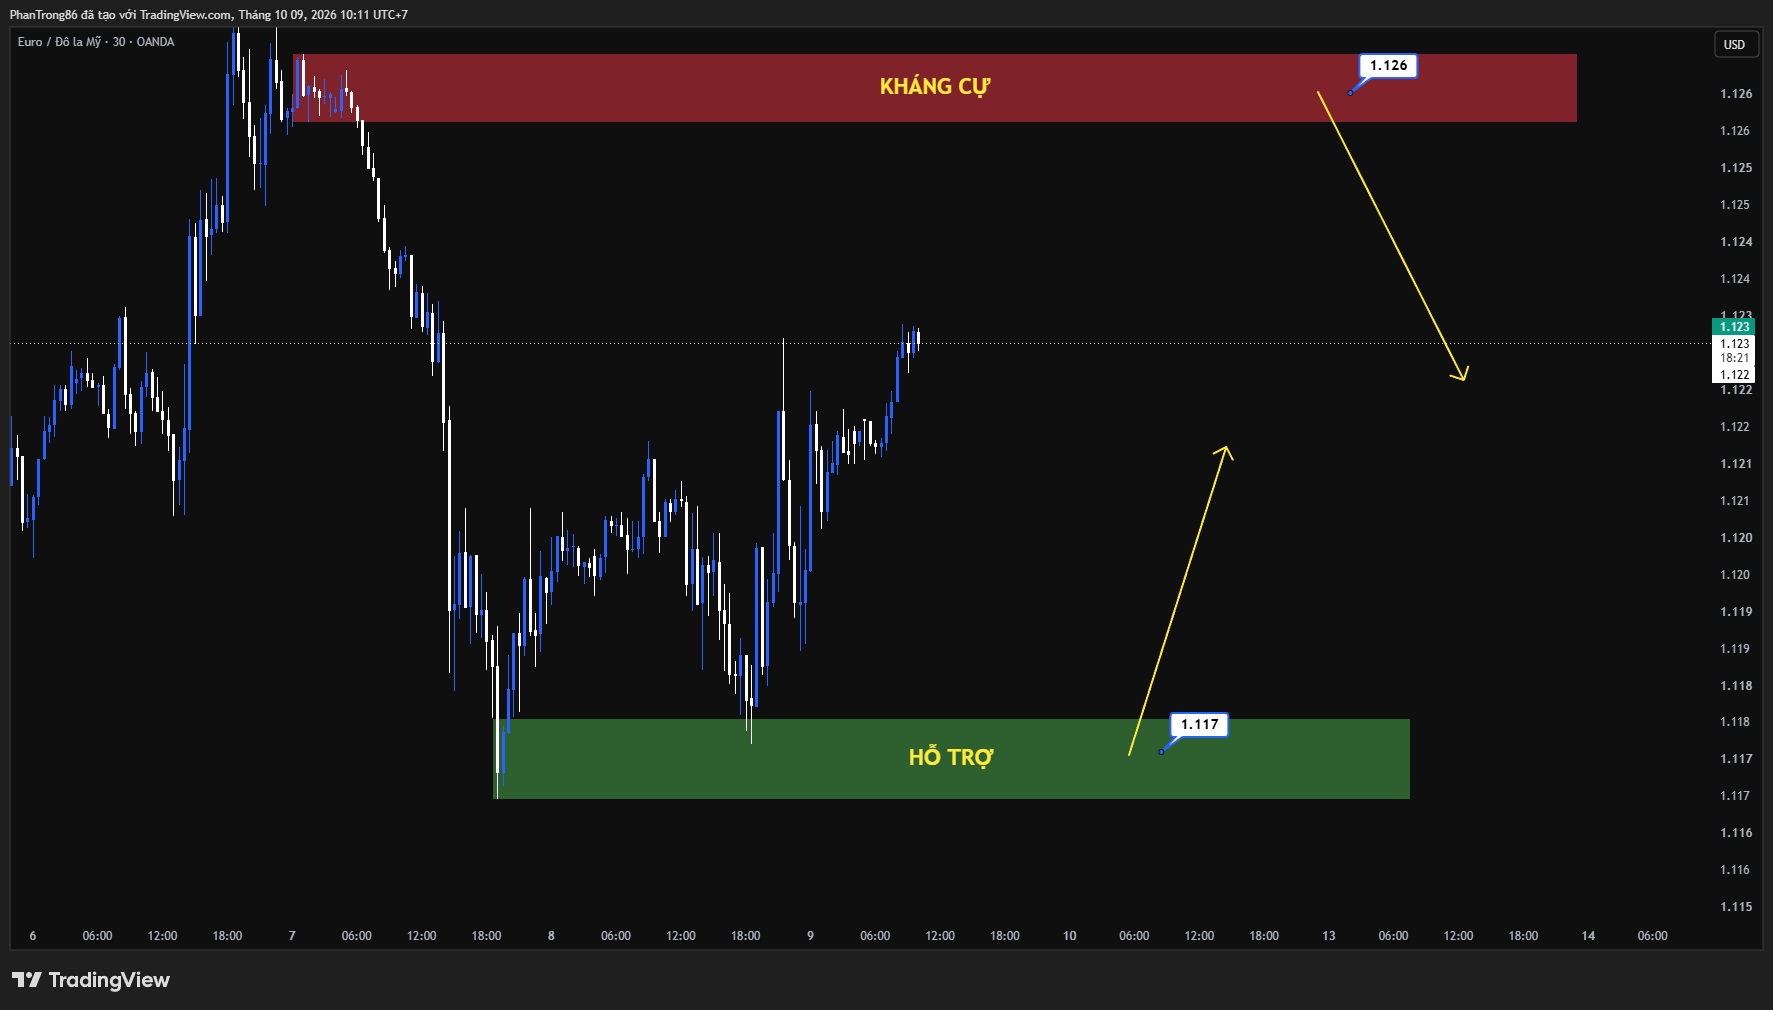Click the PhanTrong86 created-with header text
The height and width of the screenshot is (1010, 1773).
(x=208, y=15)
